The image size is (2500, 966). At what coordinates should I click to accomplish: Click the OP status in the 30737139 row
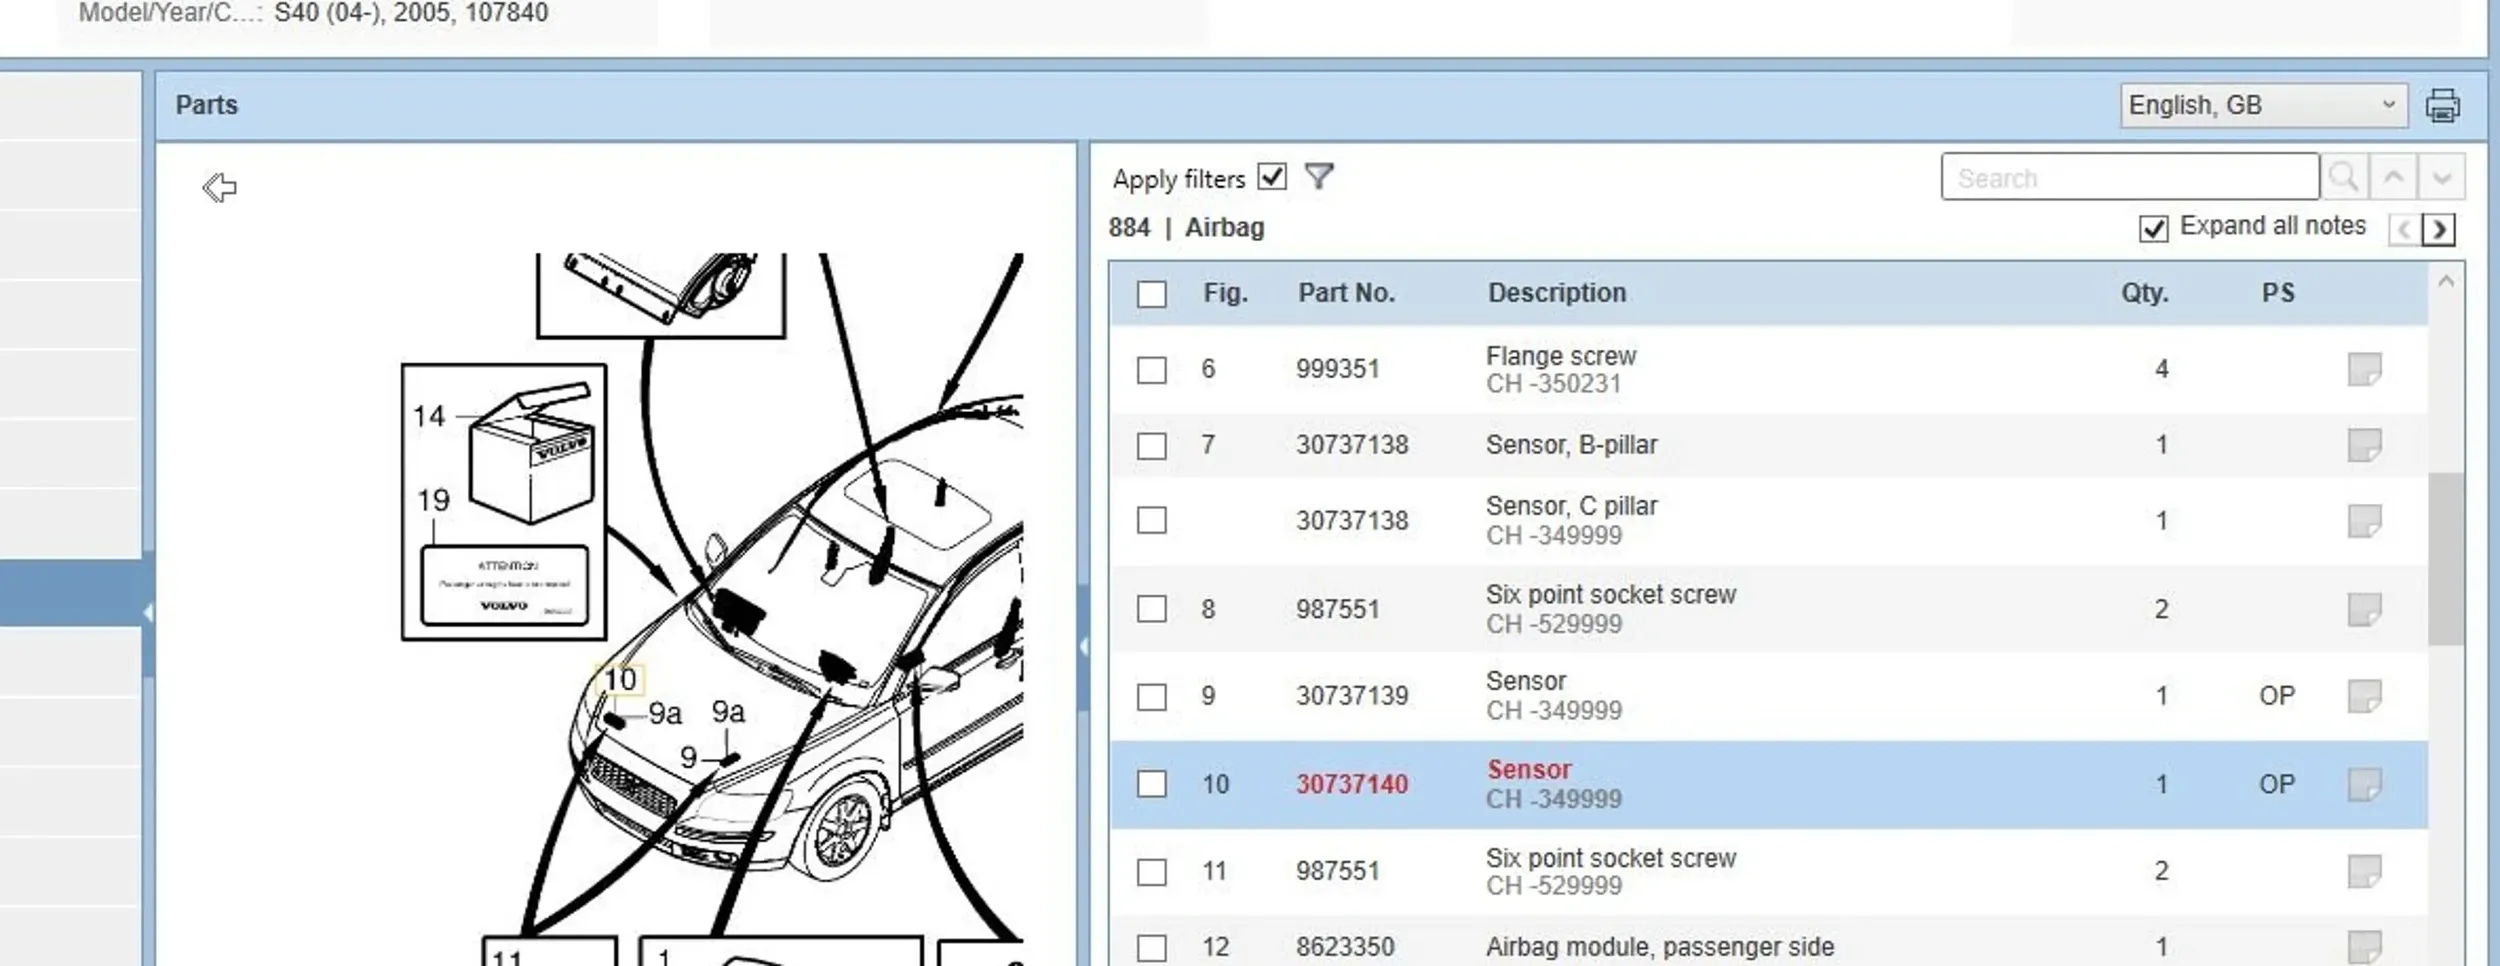tap(2277, 696)
